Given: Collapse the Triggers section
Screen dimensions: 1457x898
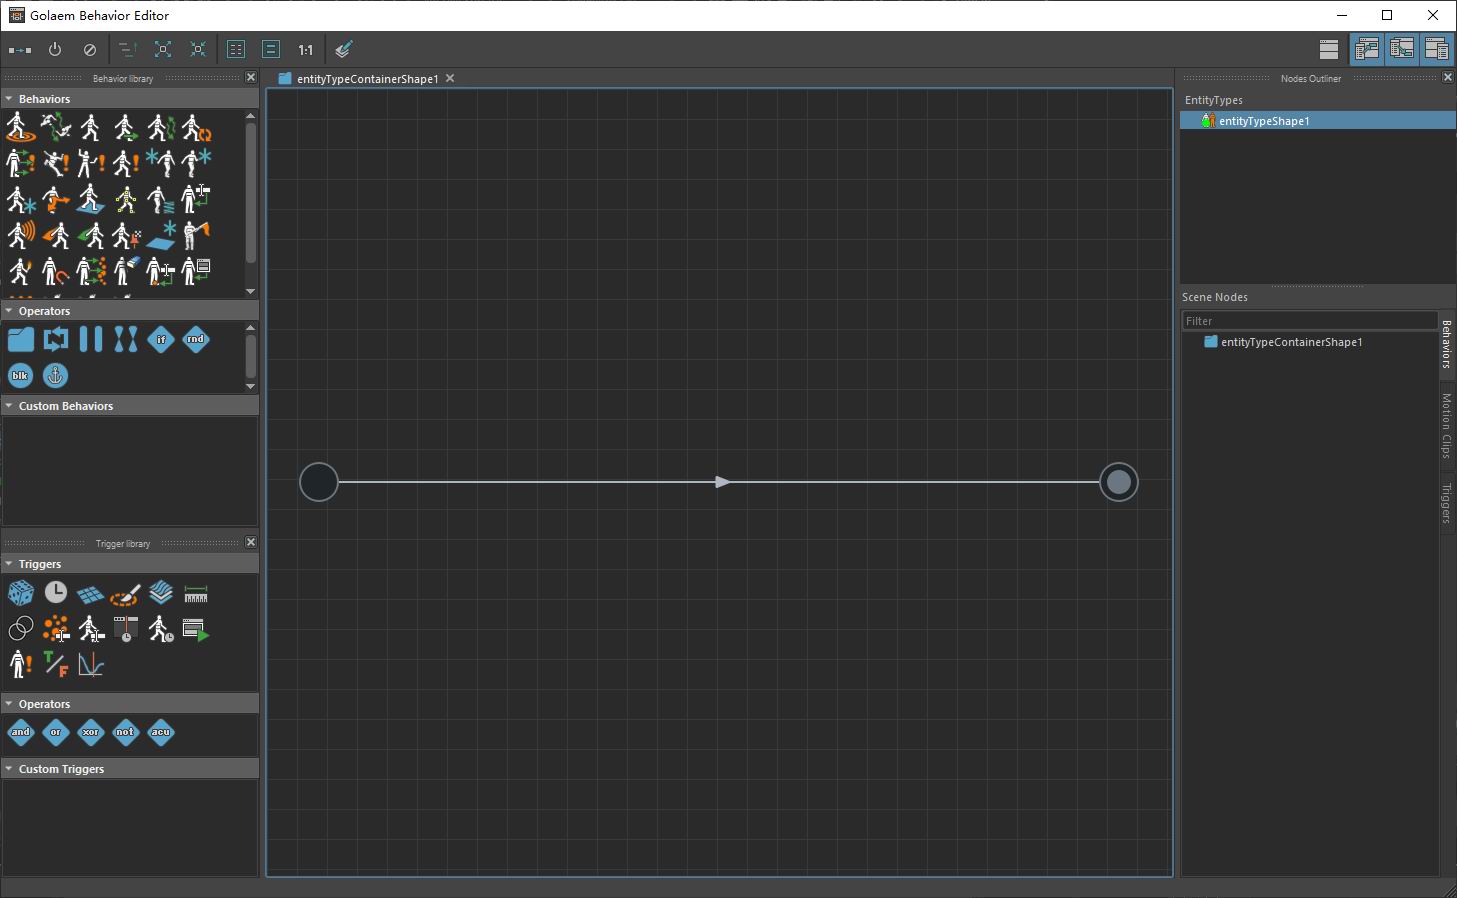Looking at the screenshot, I should (x=9, y=564).
